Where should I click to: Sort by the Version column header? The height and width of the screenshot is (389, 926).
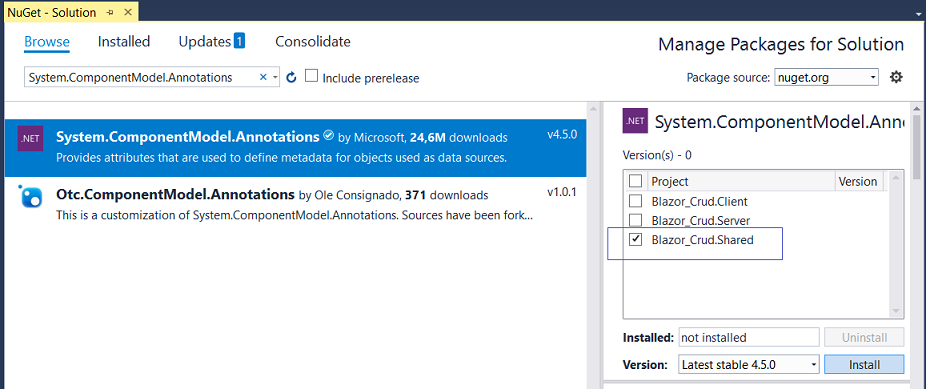tap(859, 181)
